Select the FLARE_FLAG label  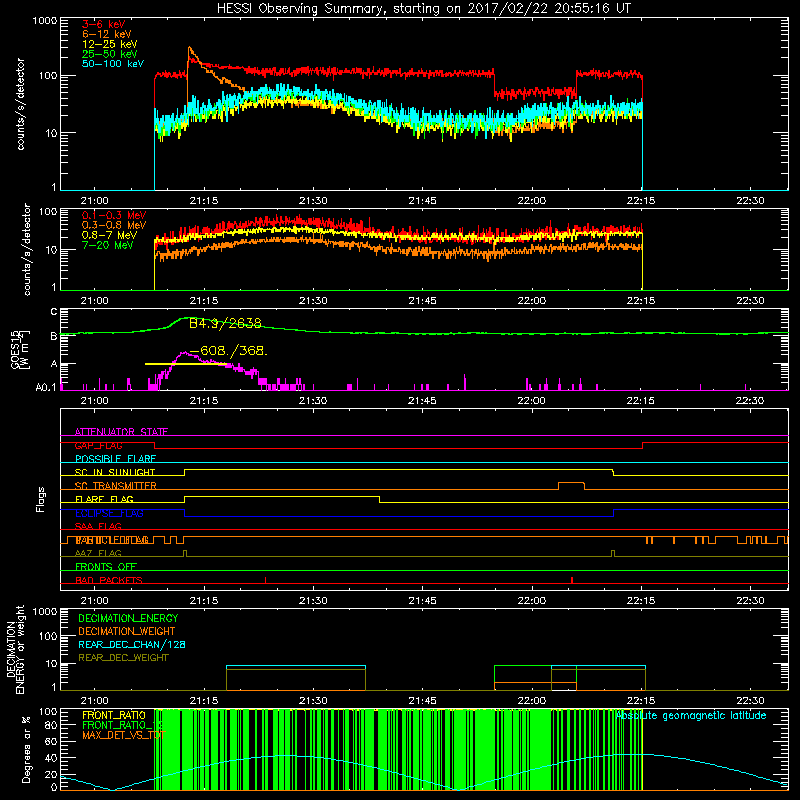click(x=104, y=499)
